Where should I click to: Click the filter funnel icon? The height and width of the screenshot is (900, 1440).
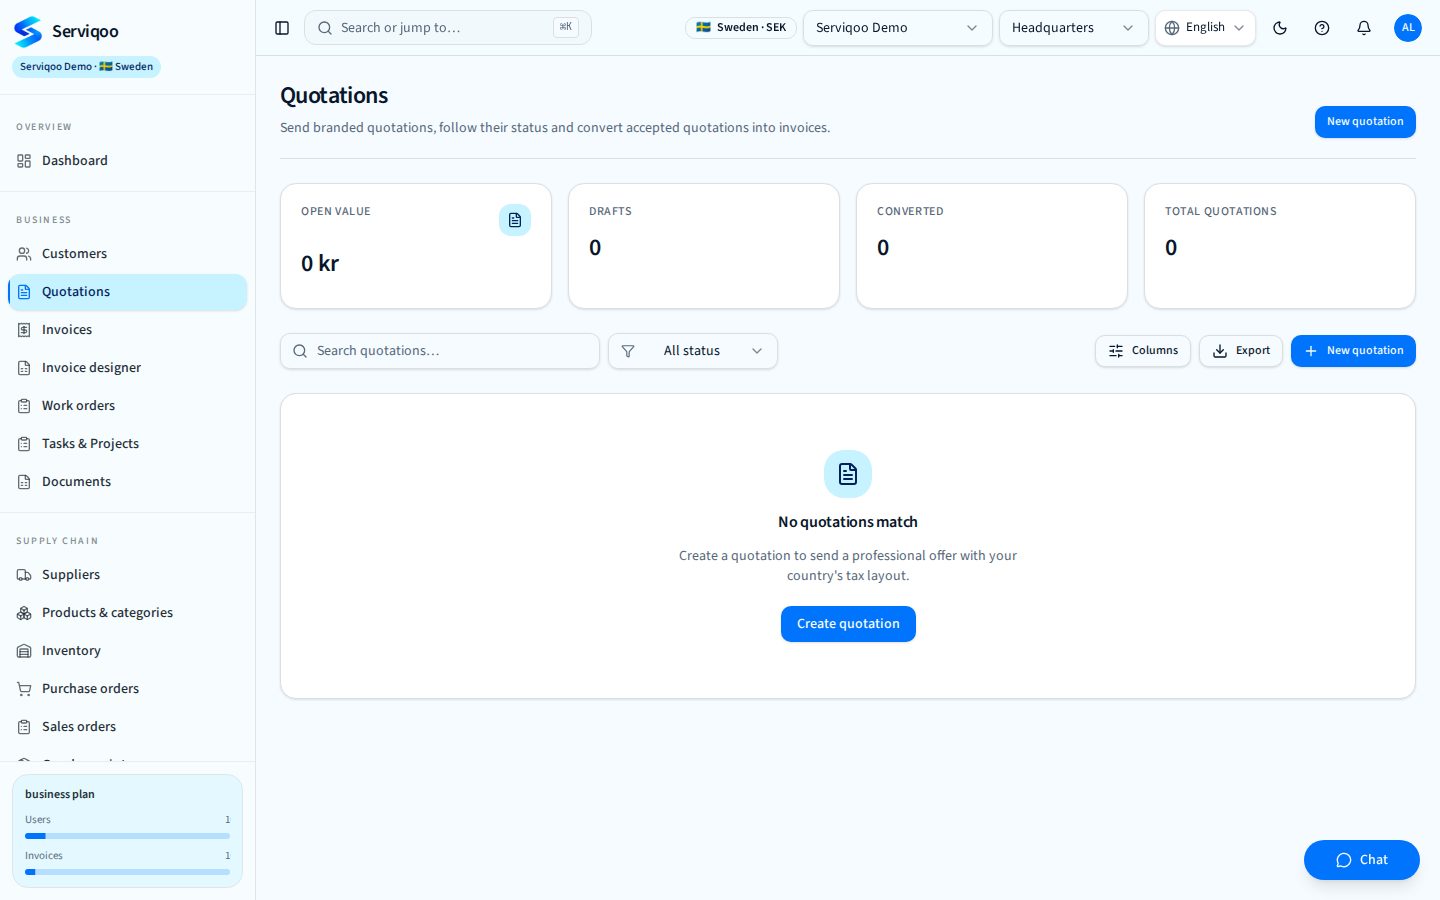pos(628,351)
